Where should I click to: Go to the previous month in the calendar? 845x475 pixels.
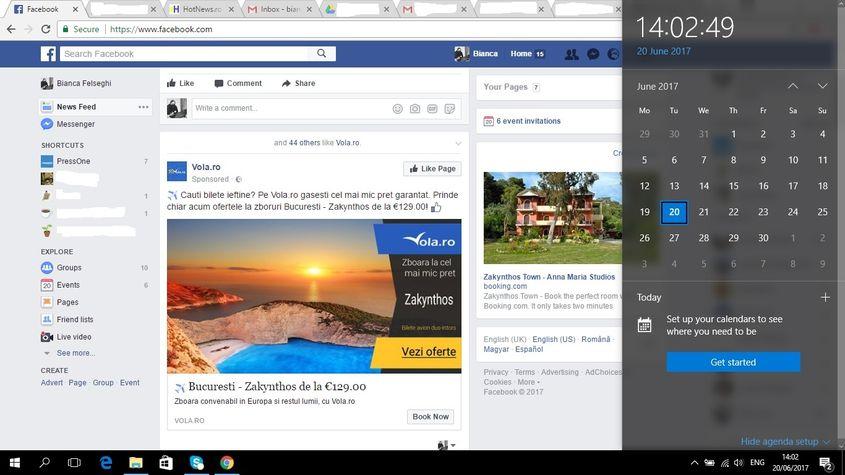click(792, 86)
